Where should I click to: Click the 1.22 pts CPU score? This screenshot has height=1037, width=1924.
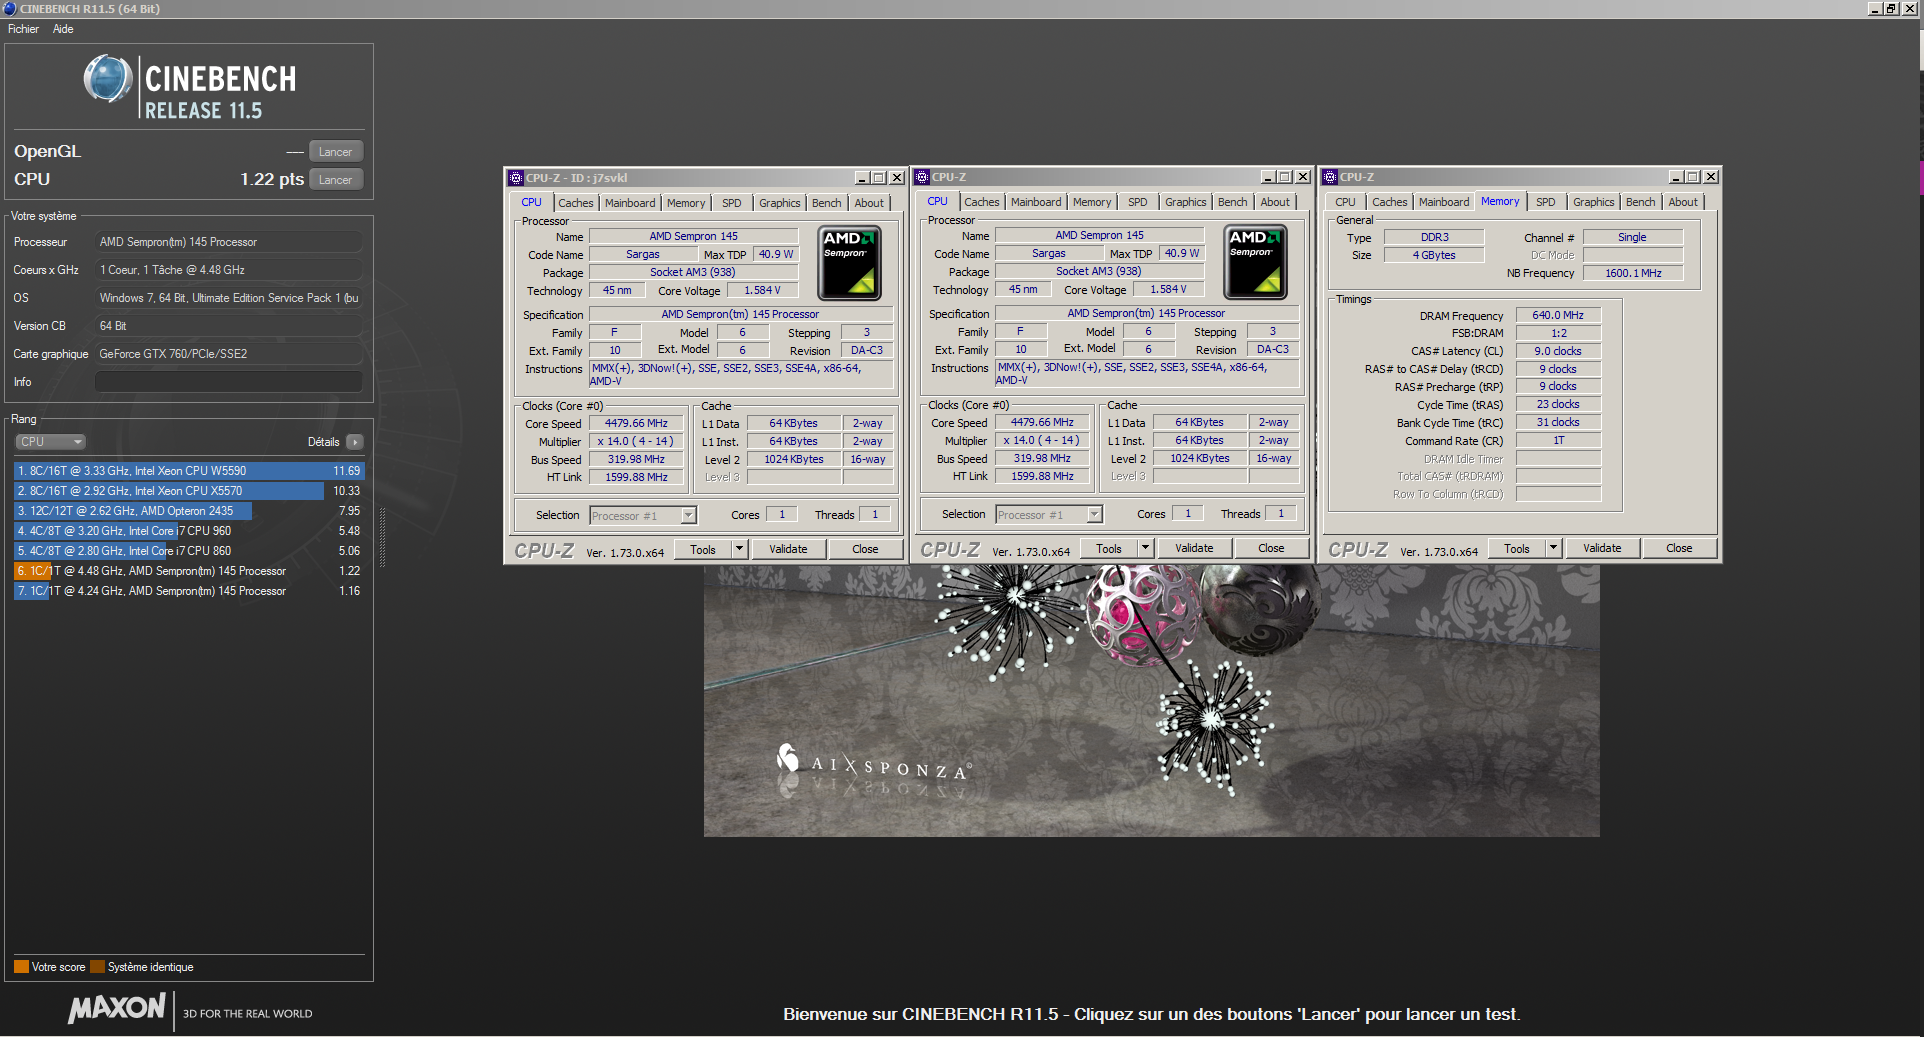(272, 179)
